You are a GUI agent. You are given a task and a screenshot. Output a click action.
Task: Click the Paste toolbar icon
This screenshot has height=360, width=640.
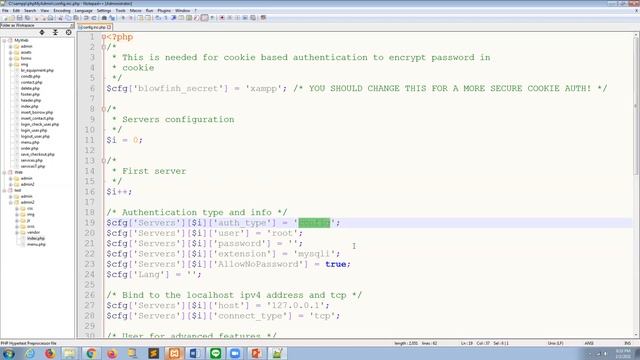click(76, 18)
